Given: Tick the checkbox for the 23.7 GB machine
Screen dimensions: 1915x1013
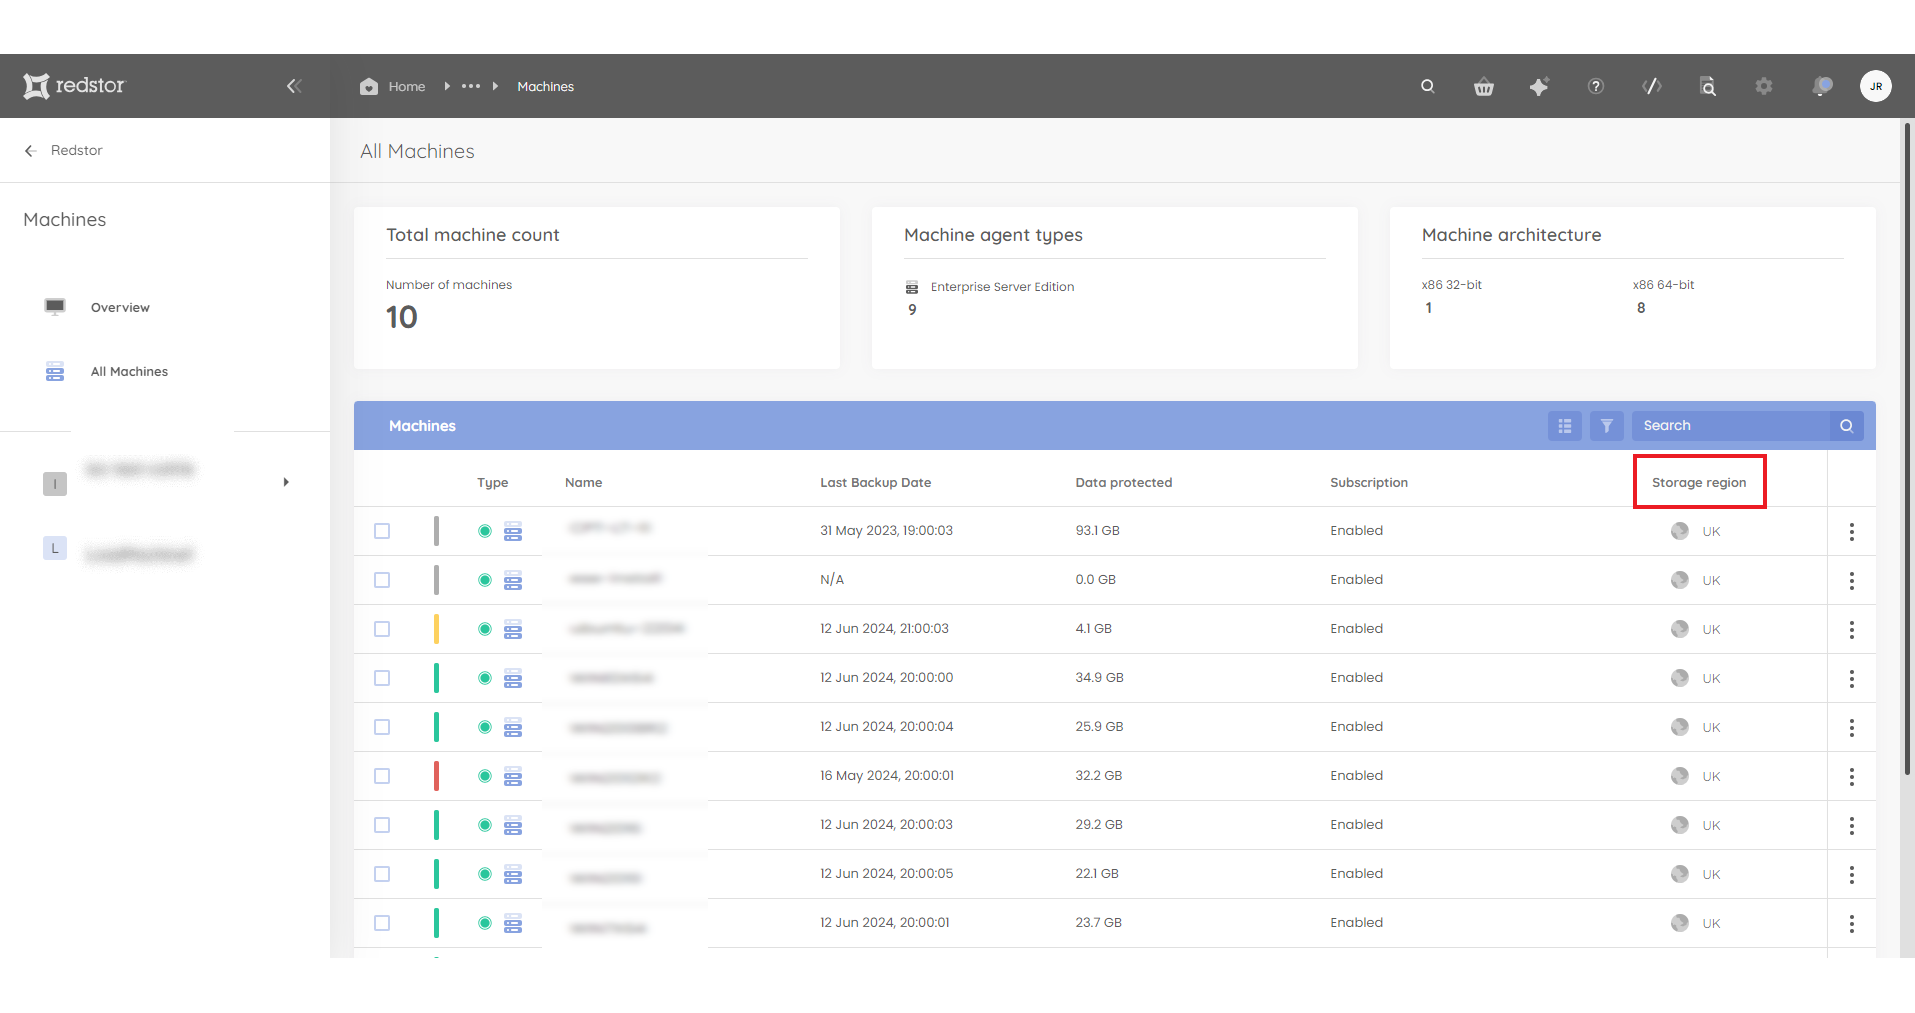Looking at the screenshot, I should (x=382, y=923).
